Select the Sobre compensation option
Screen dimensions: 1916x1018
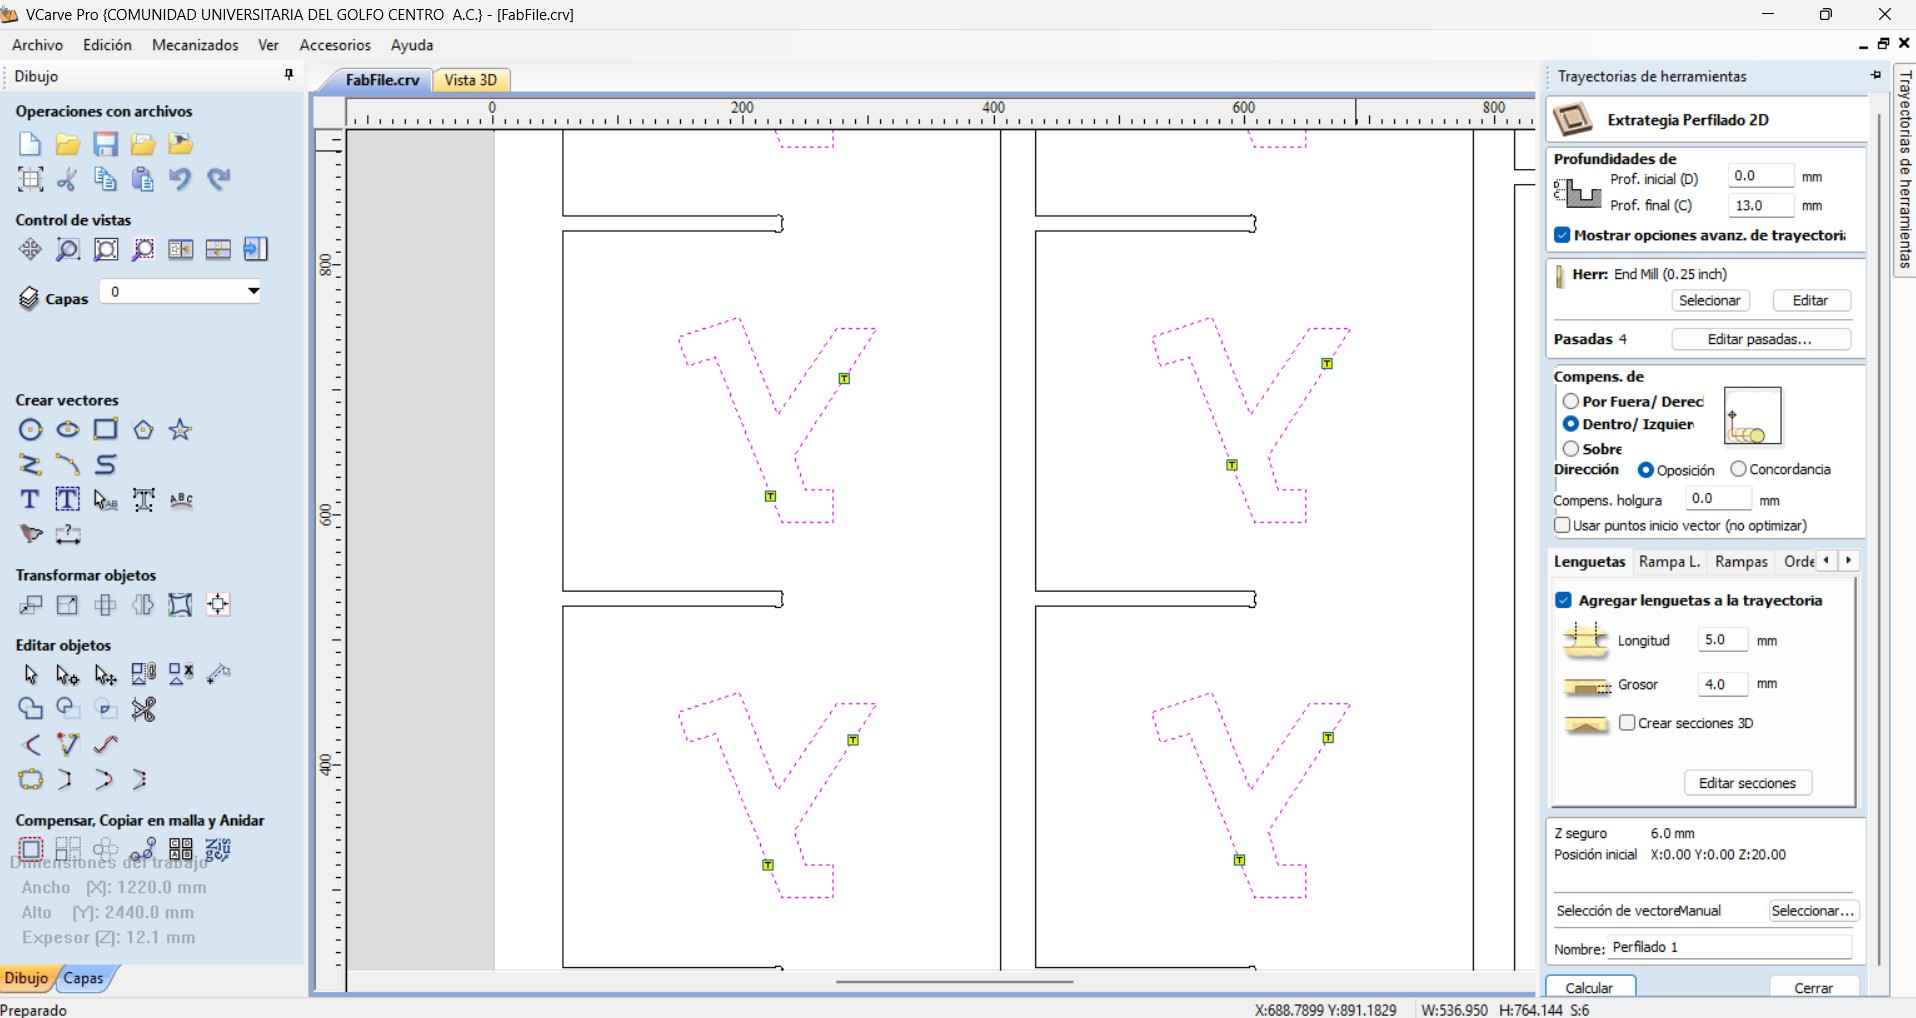pyautogui.click(x=1571, y=449)
